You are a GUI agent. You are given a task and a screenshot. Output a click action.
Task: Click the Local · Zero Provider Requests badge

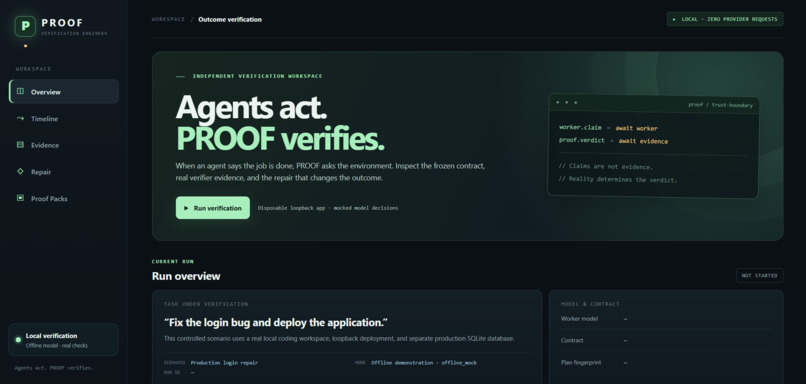(725, 19)
